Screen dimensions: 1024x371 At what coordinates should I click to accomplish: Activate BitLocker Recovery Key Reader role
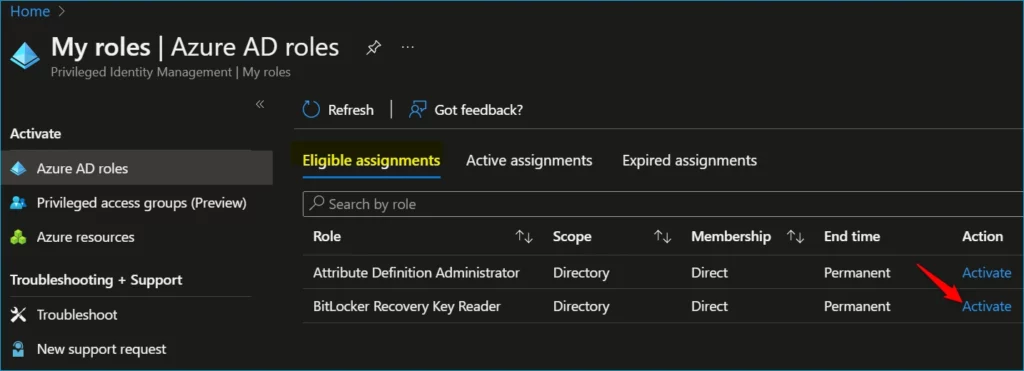986,306
